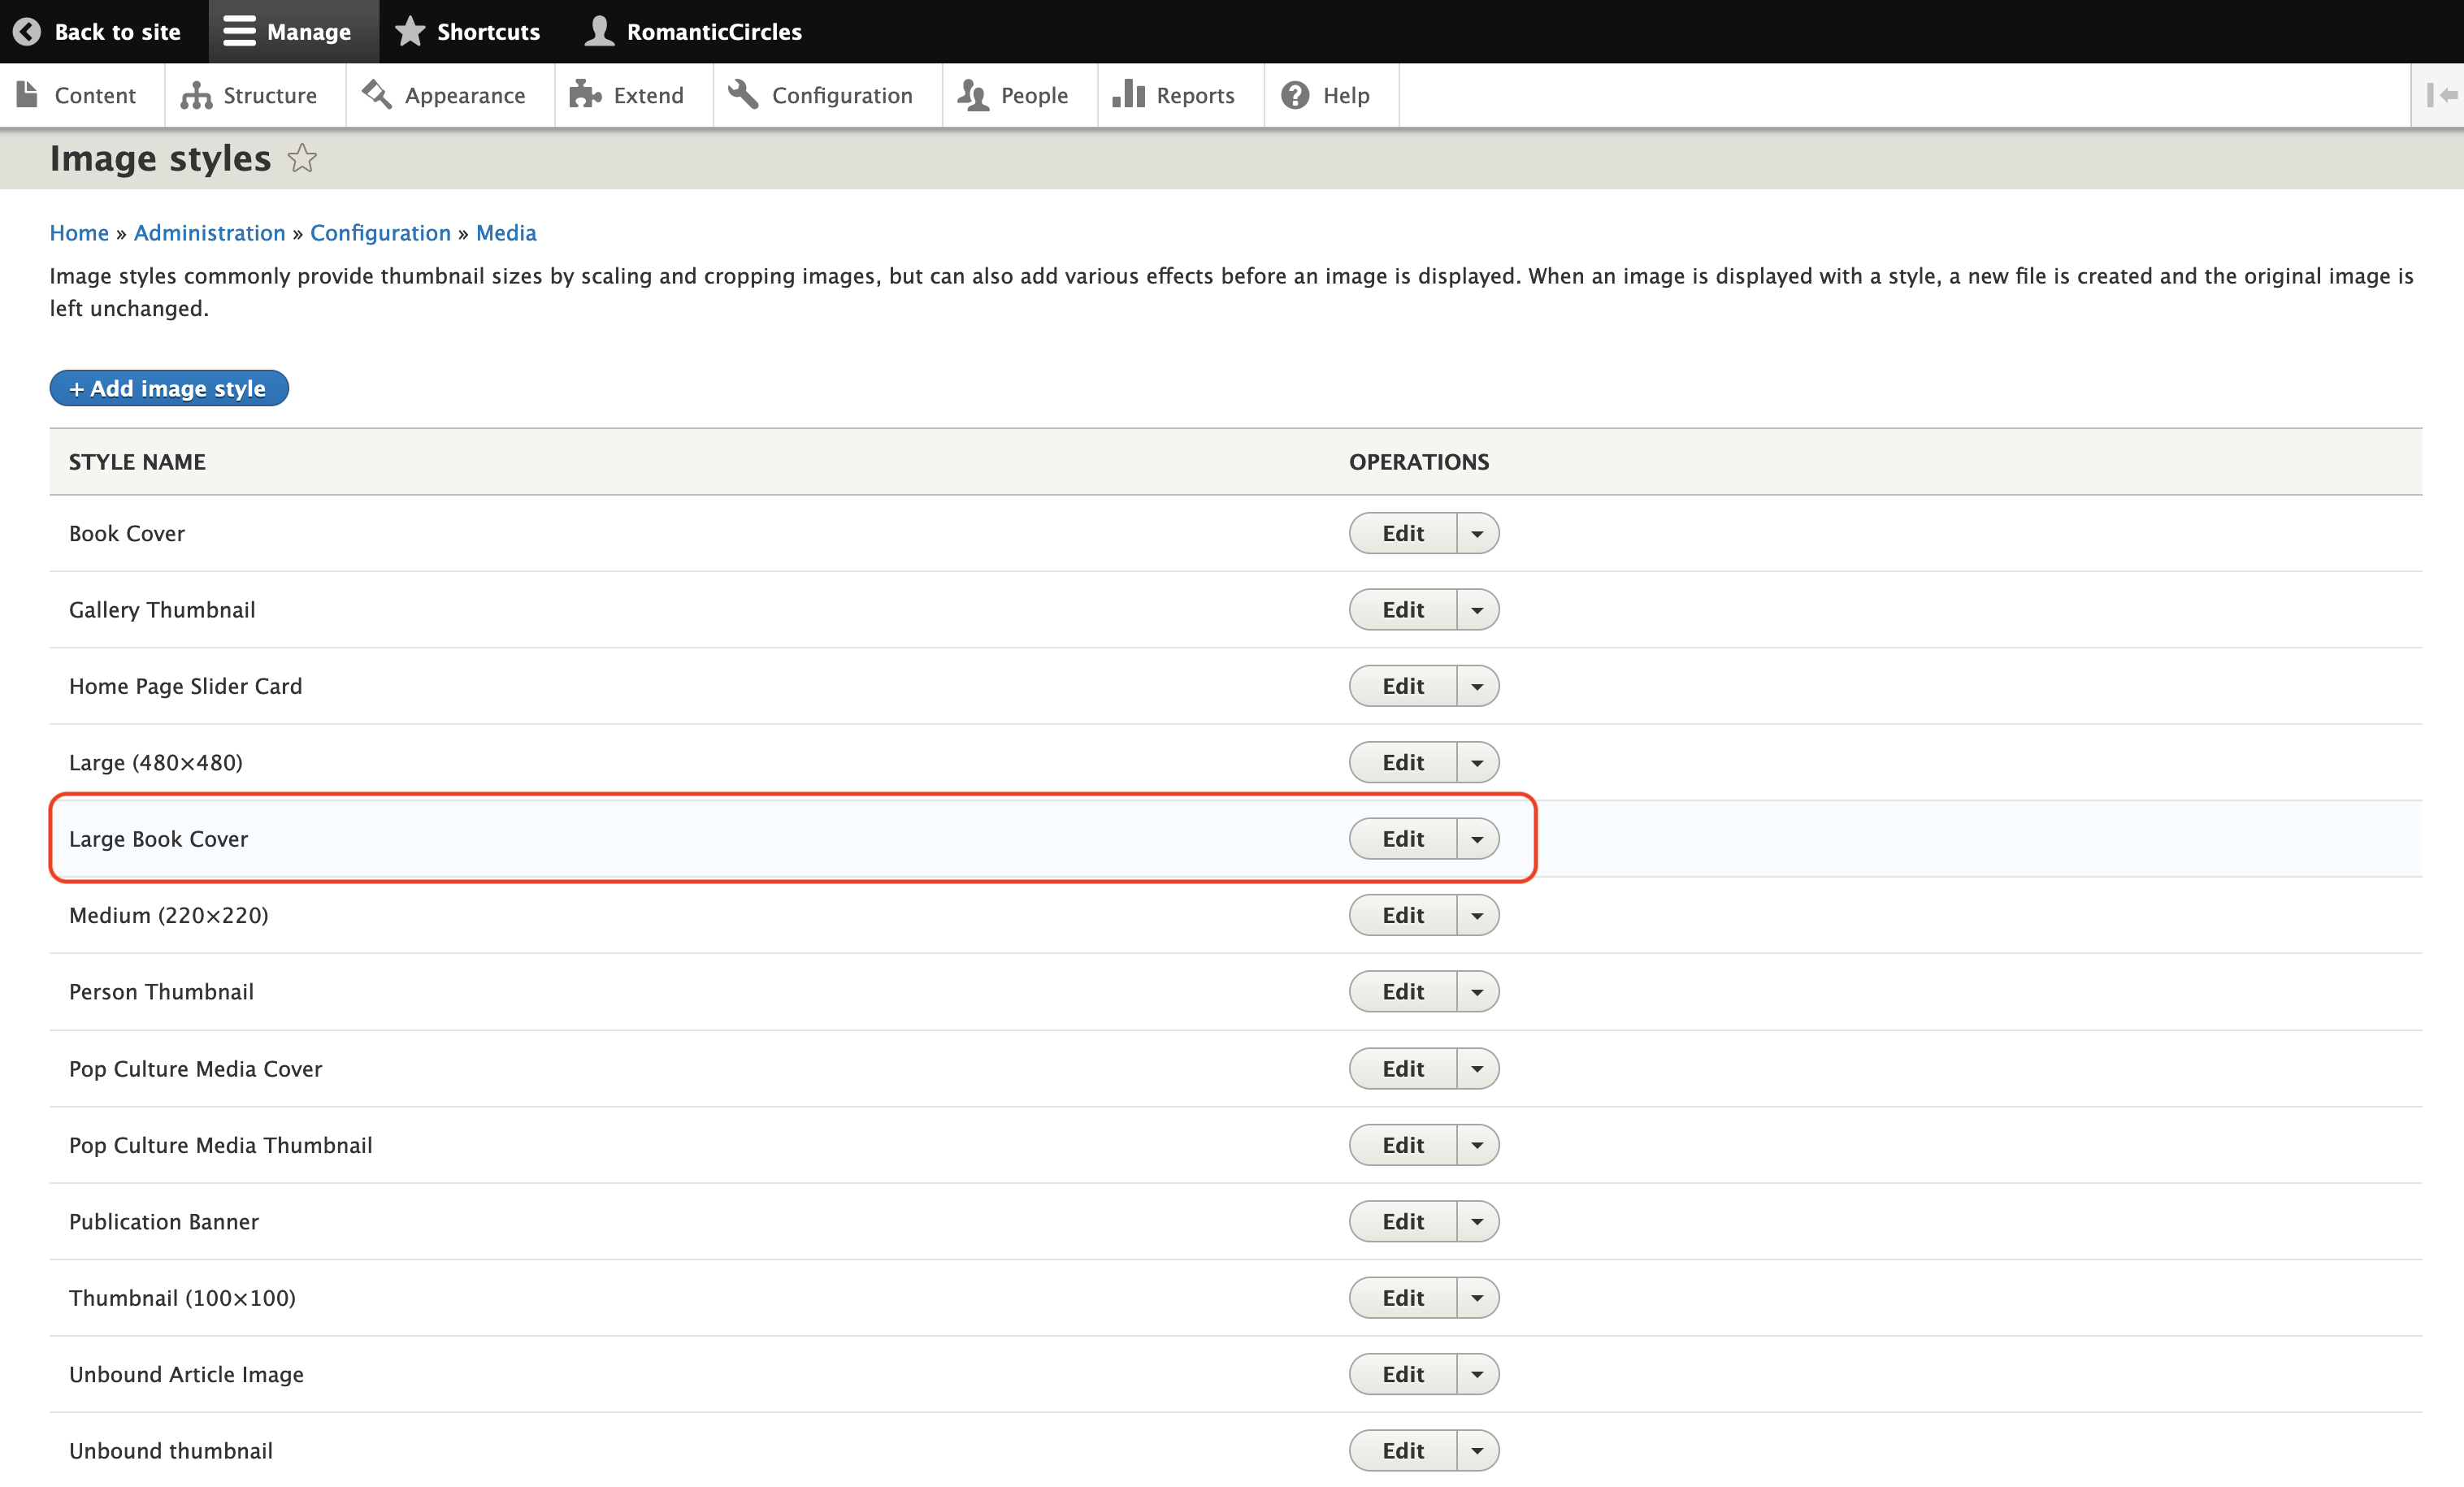Click the Add image style button
2464x1487 pixels.
coord(169,388)
